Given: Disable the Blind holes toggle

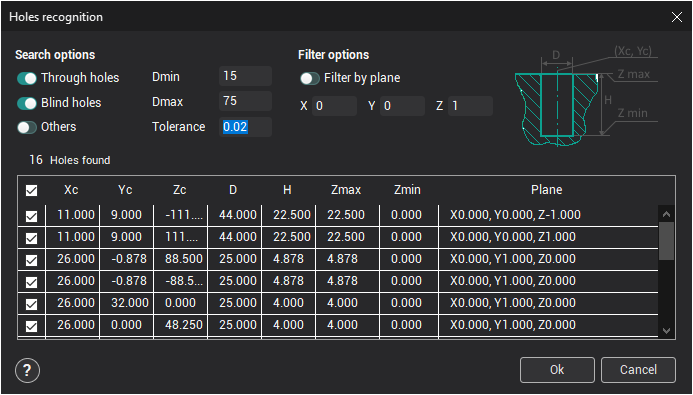Looking at the screenshot, I should click(x=27, y=103).
